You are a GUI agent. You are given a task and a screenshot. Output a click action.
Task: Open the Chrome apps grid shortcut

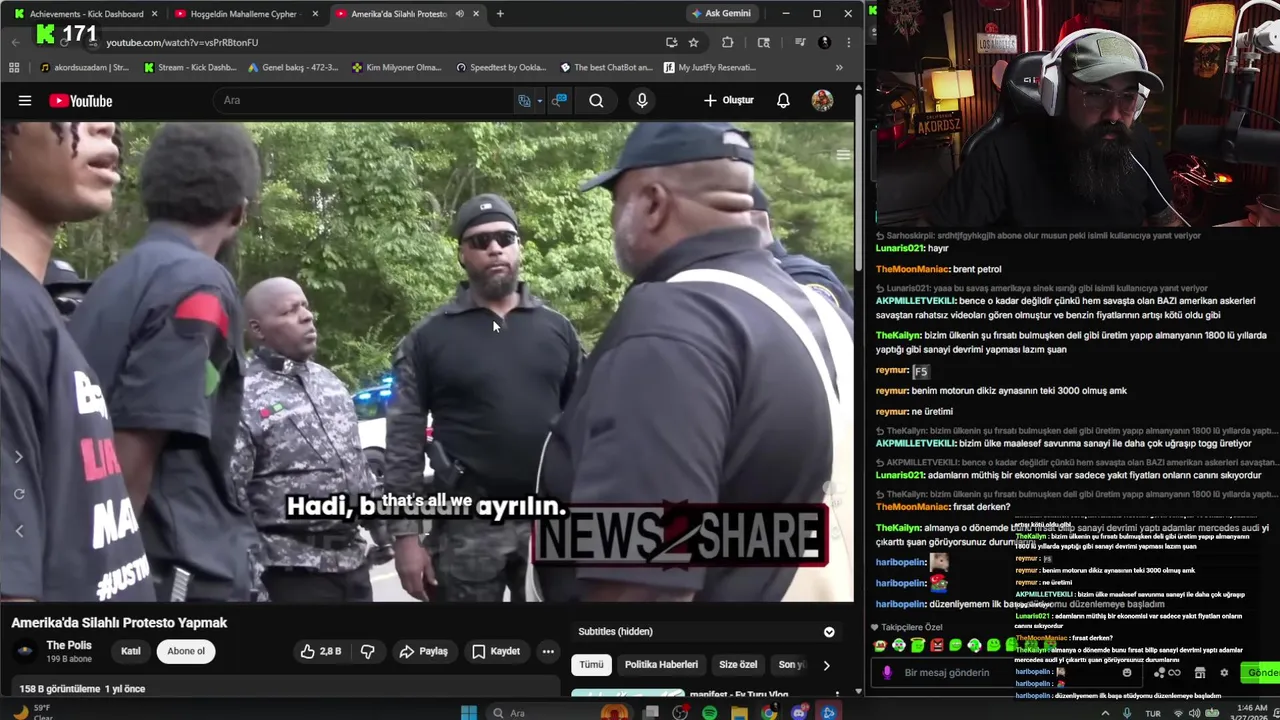pyautogui.click(x=14, y=68)
